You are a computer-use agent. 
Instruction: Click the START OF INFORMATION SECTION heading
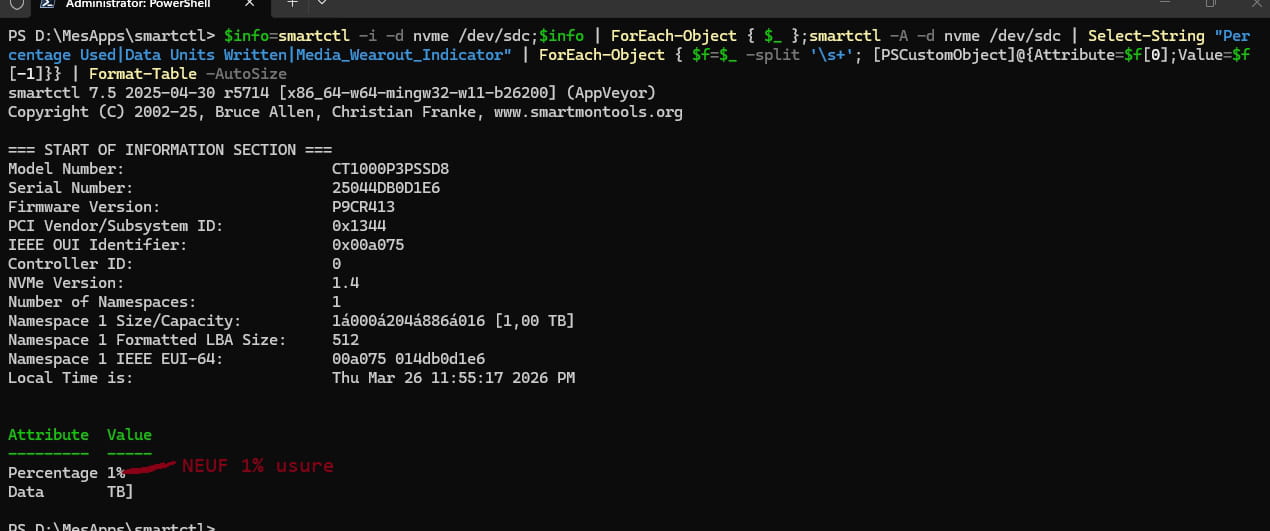(x=170, y=150)
